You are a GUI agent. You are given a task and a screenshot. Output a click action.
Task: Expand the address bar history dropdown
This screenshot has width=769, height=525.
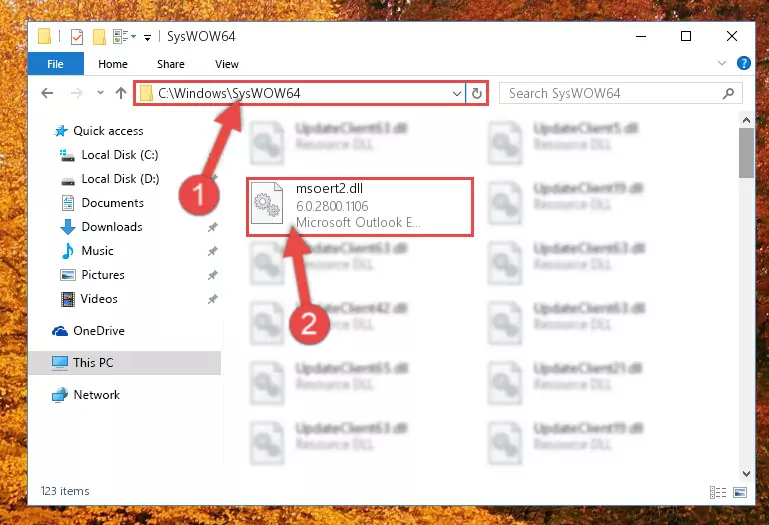457,93
